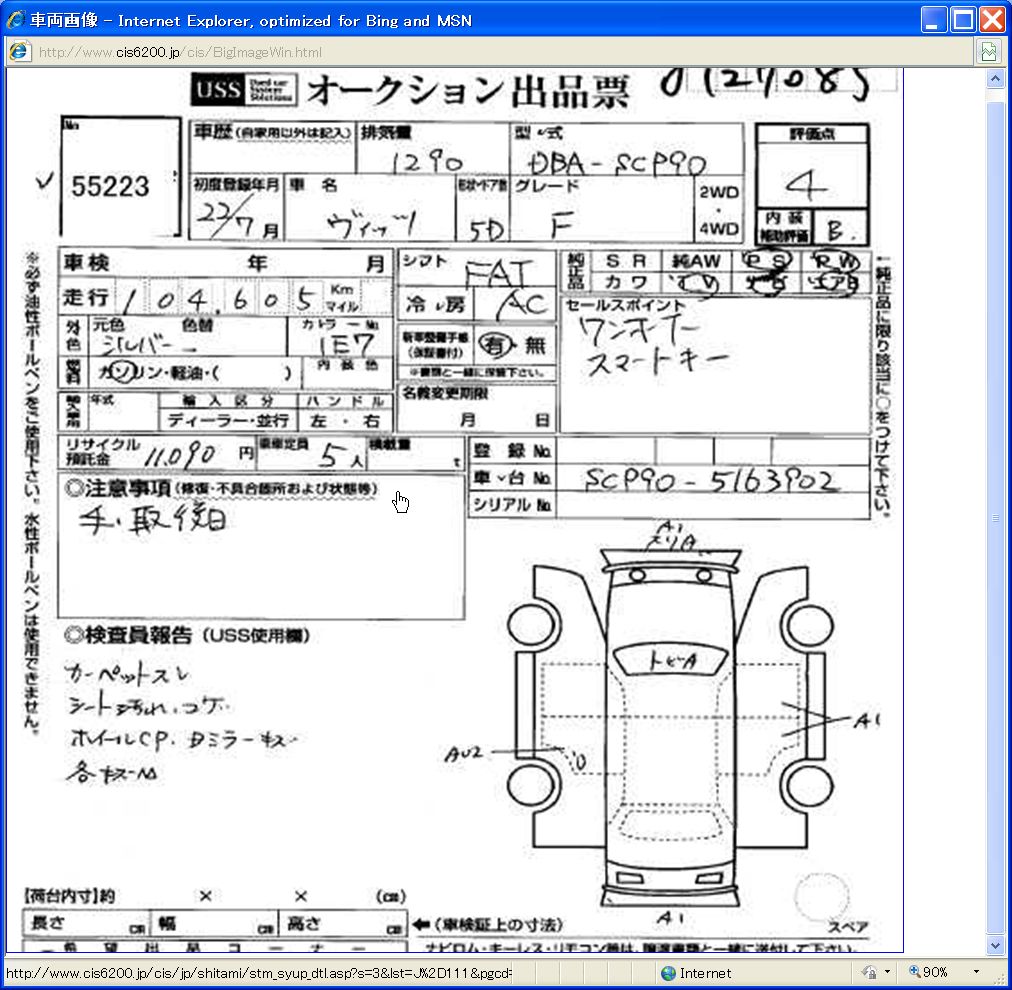Click the vertical scrollbar up arrow

click(994, 79)
